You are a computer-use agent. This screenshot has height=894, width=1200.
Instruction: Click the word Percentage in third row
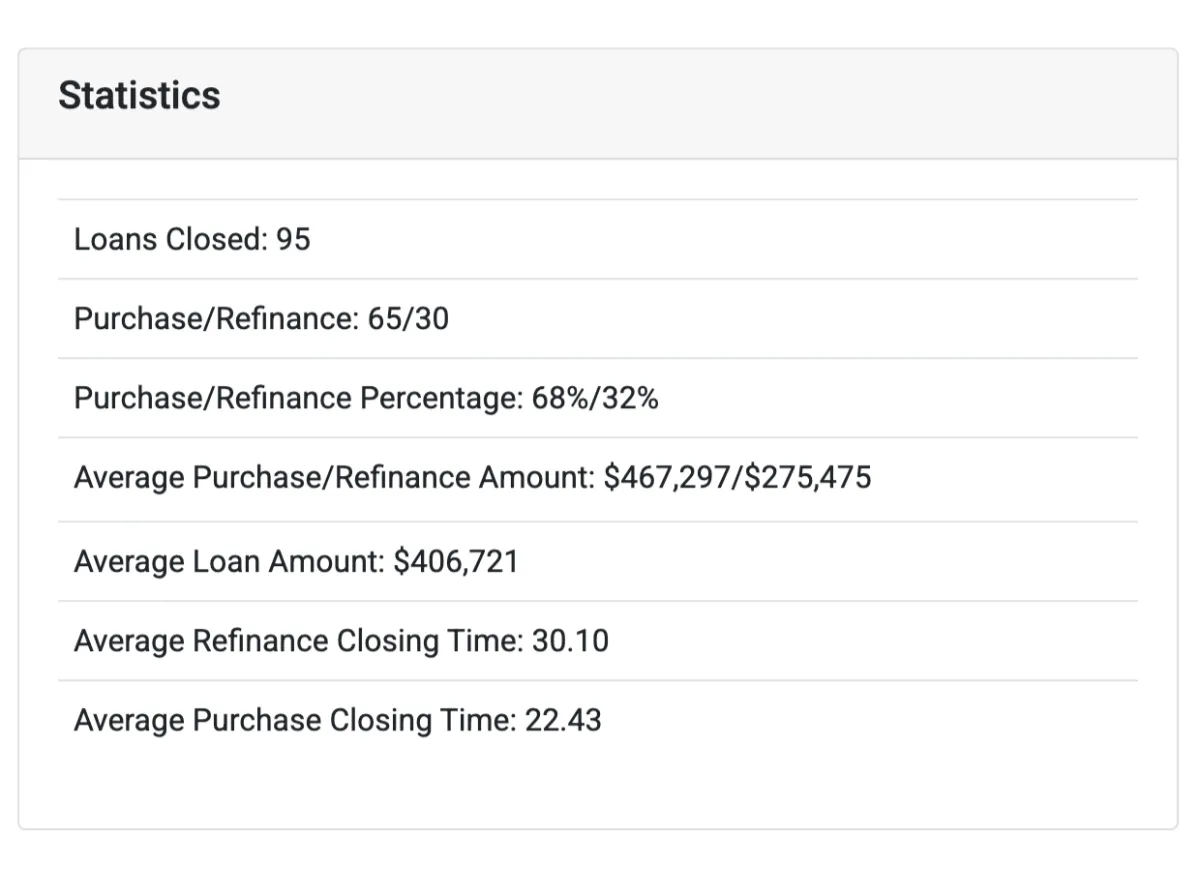click(440, 399)
